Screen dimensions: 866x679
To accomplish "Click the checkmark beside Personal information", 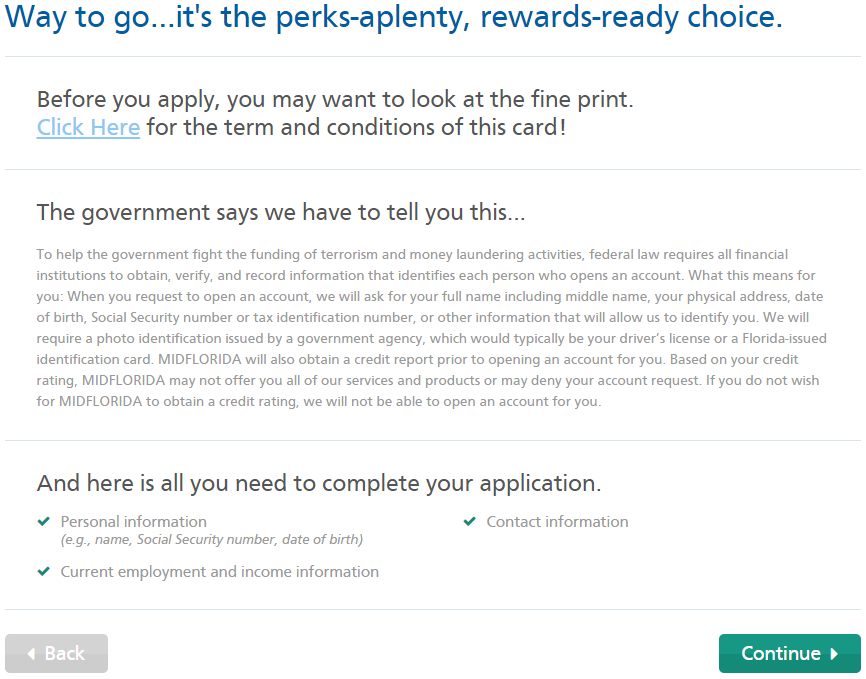I will coord(44,521).
